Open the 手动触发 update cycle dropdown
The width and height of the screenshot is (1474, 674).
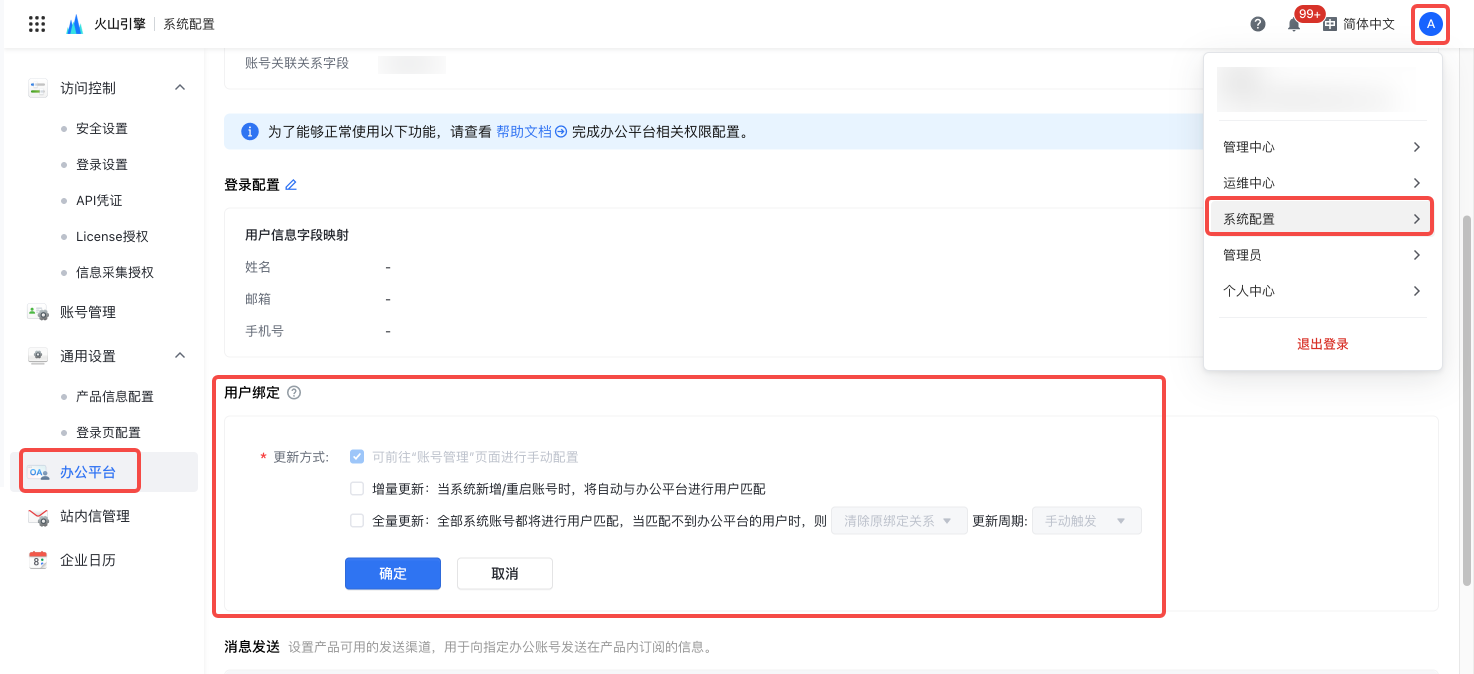point(1086,521)
